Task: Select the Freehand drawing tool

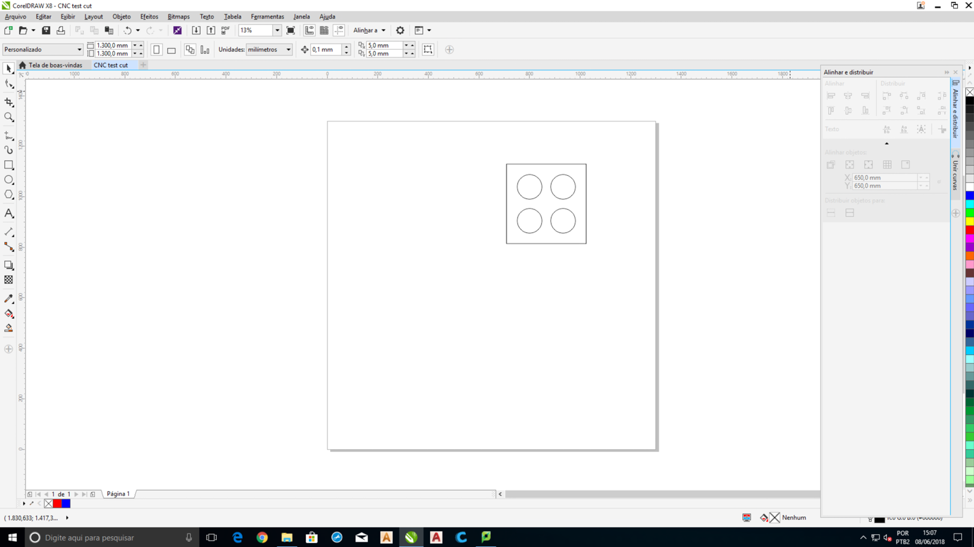Action: tap(9, 135)
